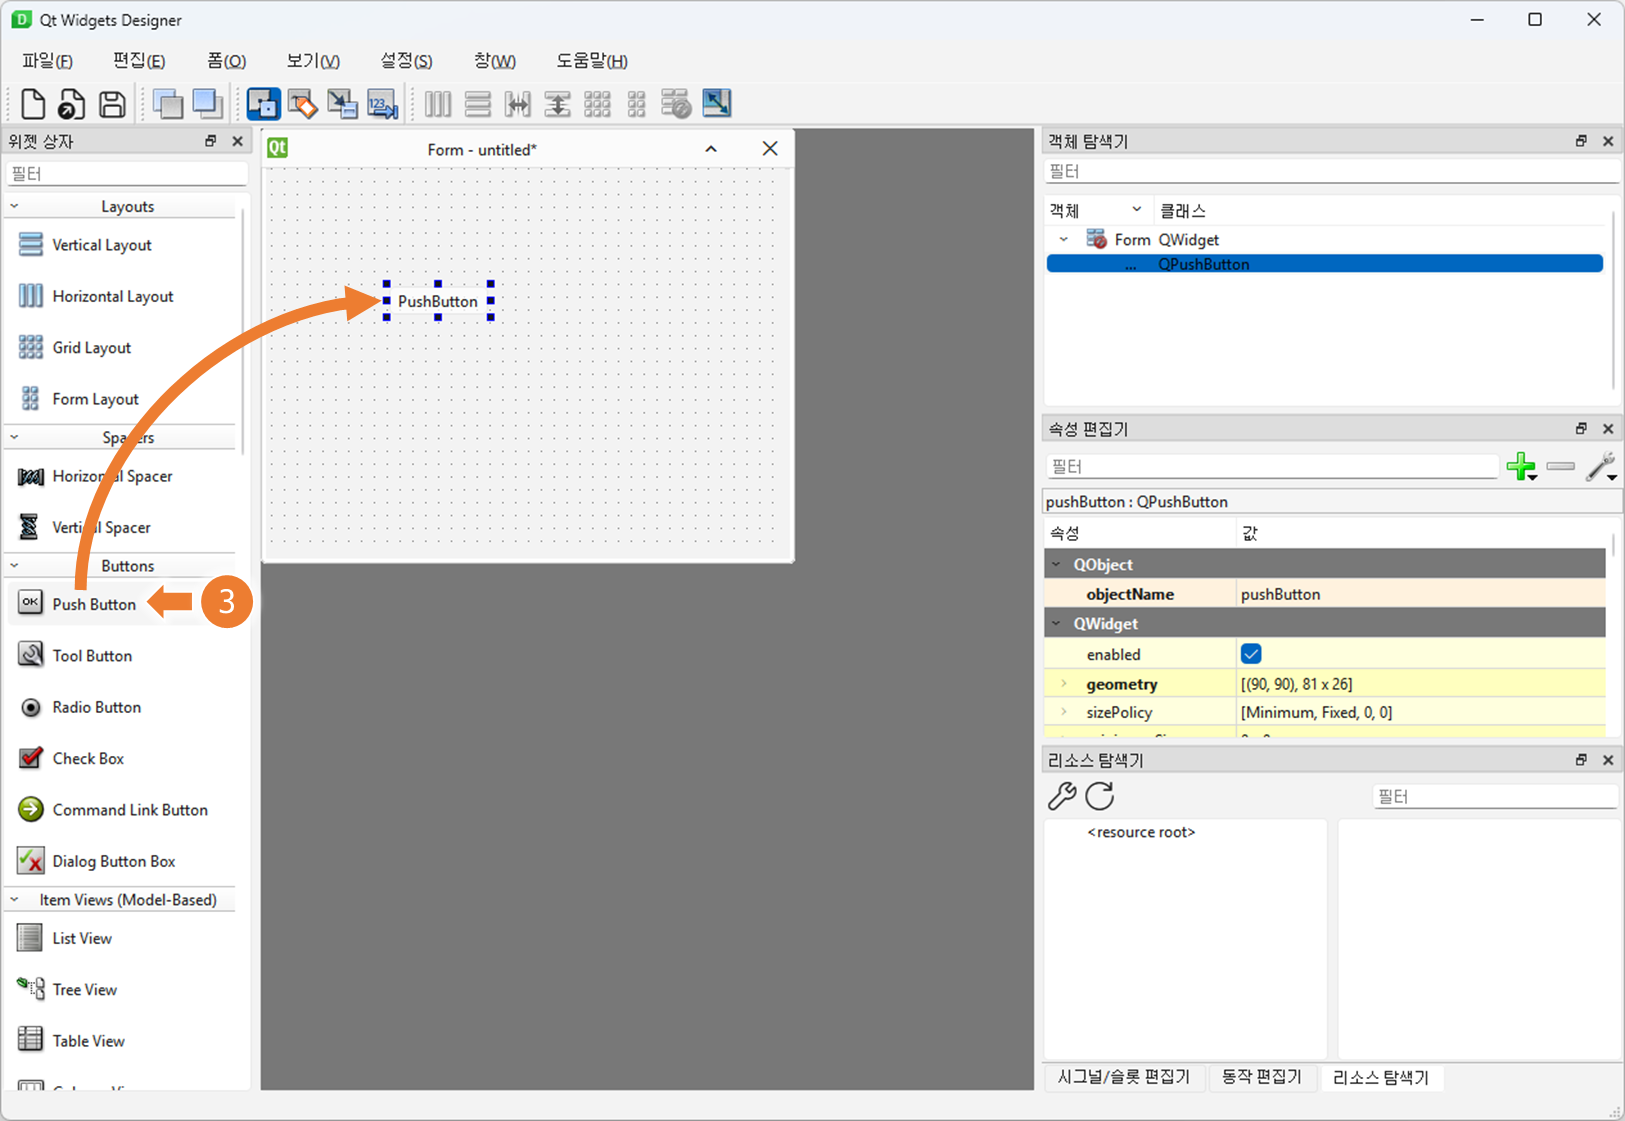
Task: Click the Send to Back toolbar icon
Action: [168, 103]
